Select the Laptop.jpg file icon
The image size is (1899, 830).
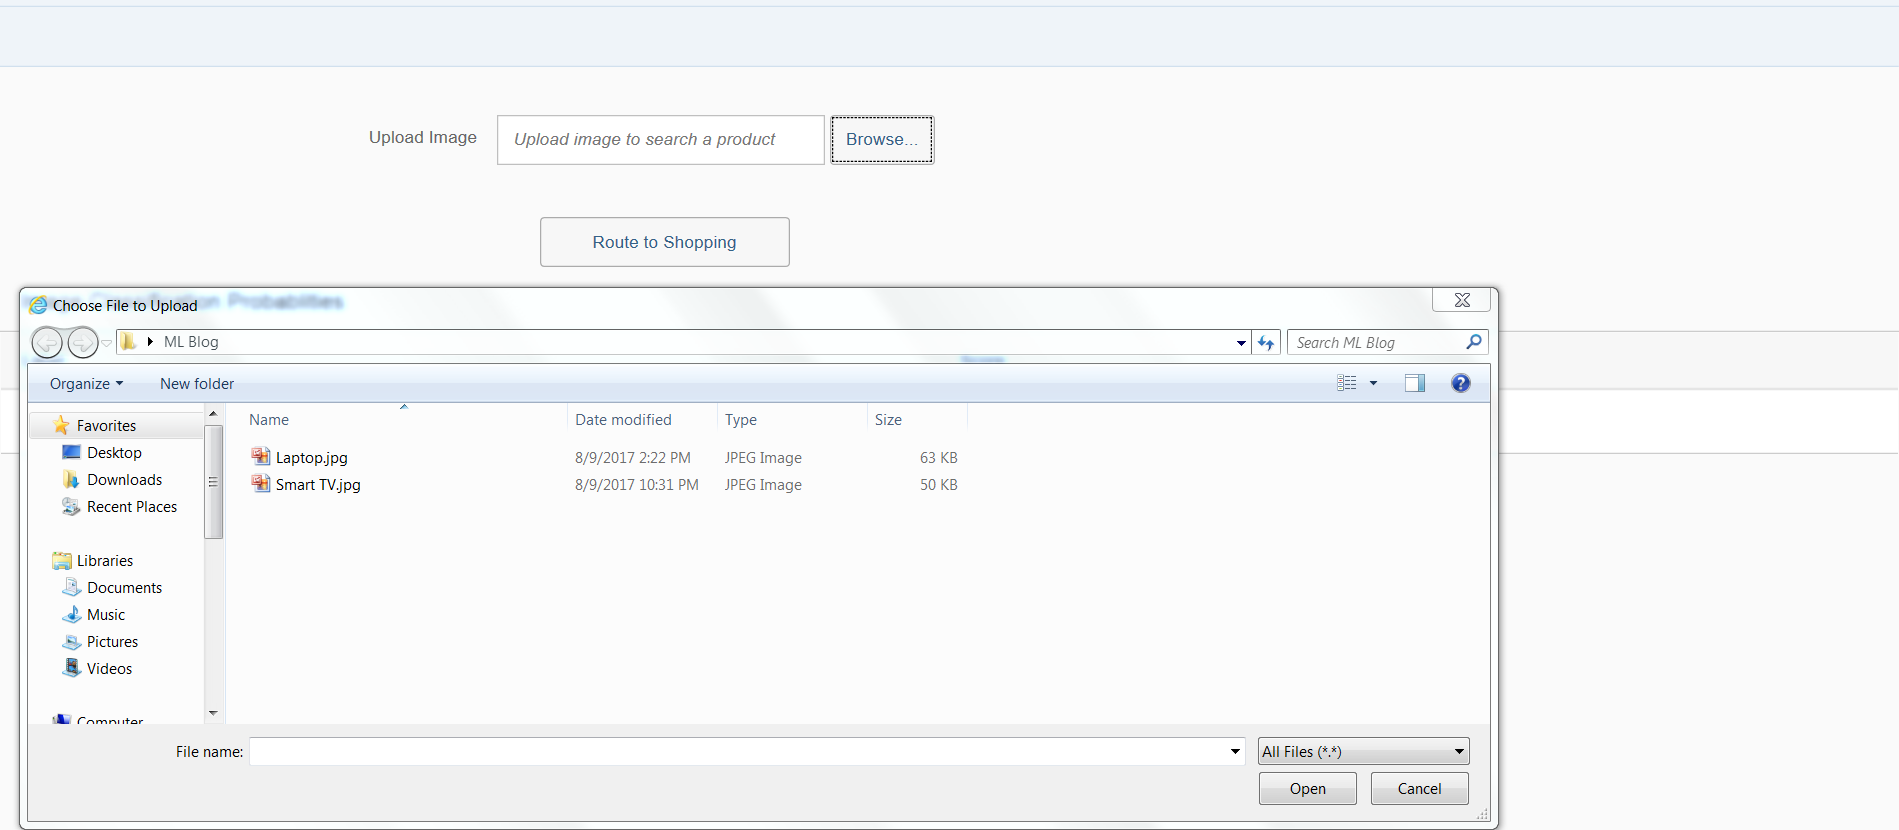coord(261,457)
